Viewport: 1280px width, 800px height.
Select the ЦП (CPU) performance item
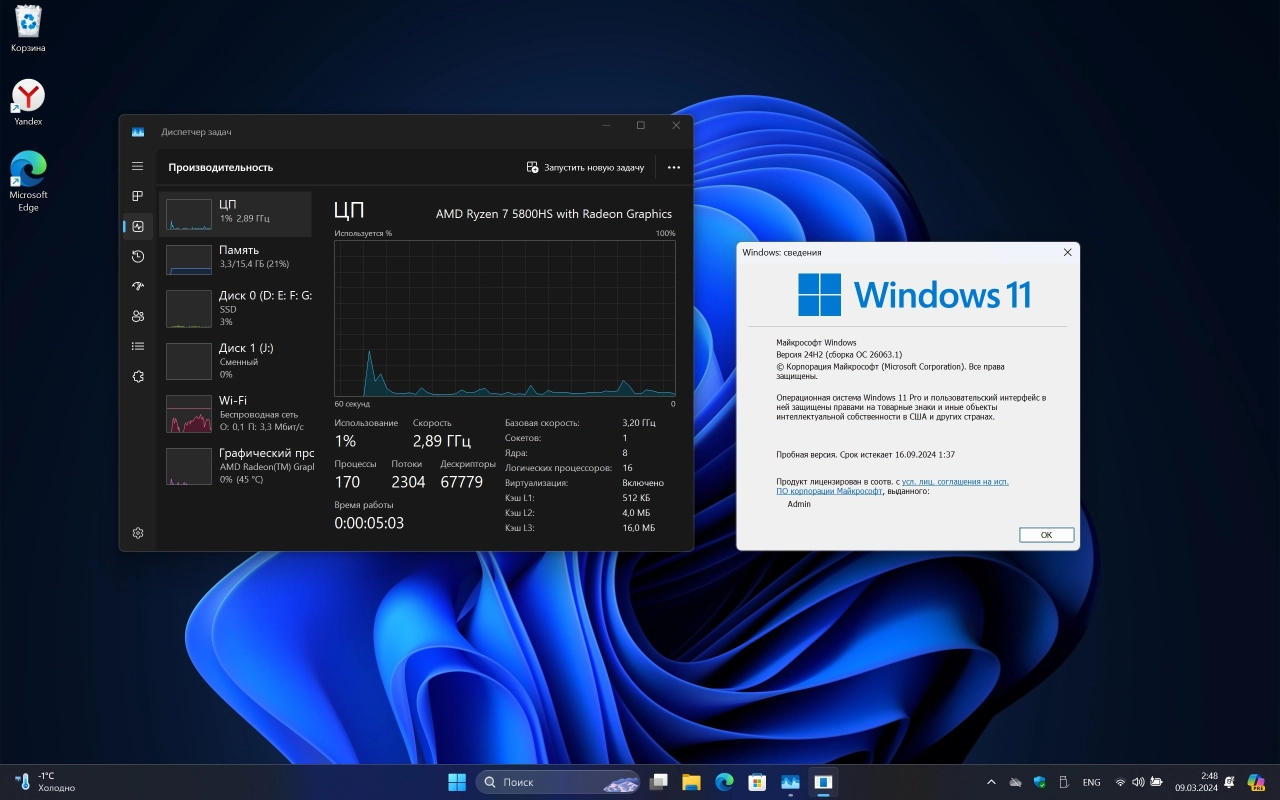(x=236, y=214)
